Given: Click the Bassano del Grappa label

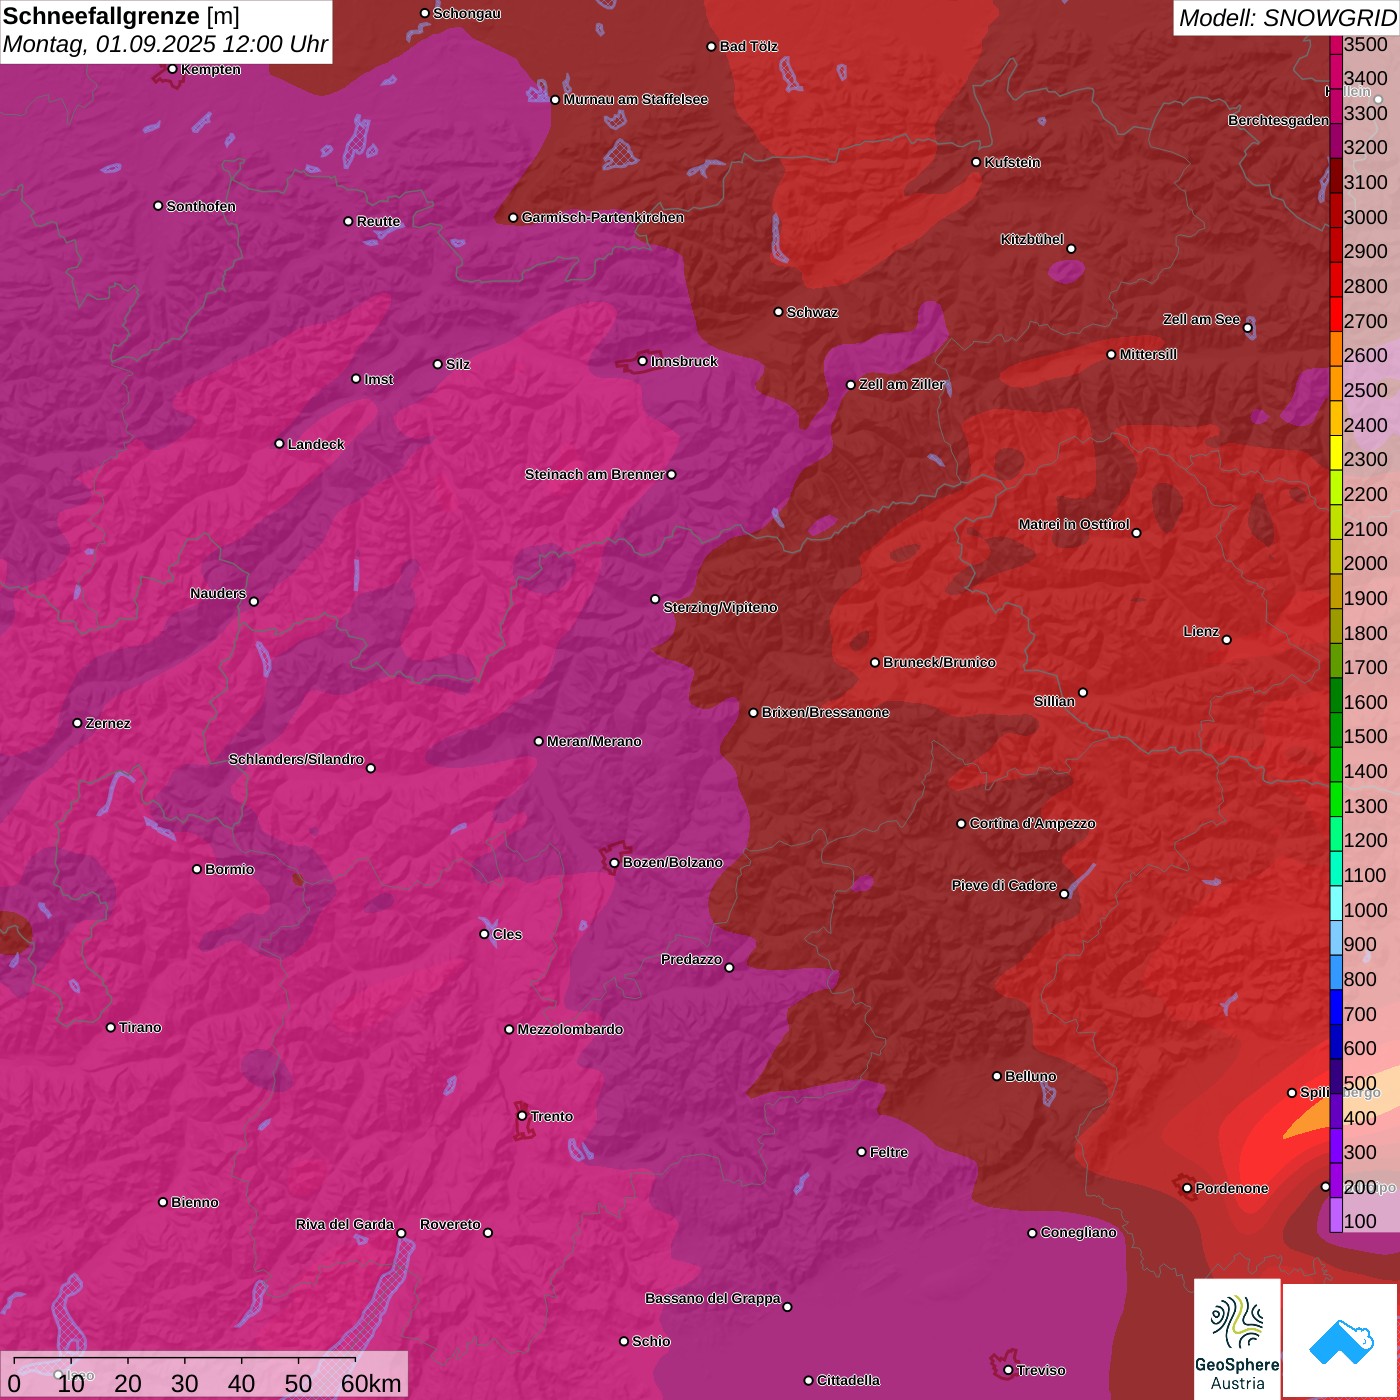Looking at the screenshot, I should (x=713, y=1298).
